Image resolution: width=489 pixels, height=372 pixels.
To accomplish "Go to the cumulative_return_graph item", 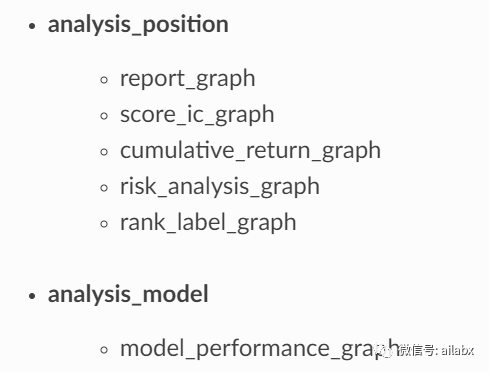I will [251, 151].
